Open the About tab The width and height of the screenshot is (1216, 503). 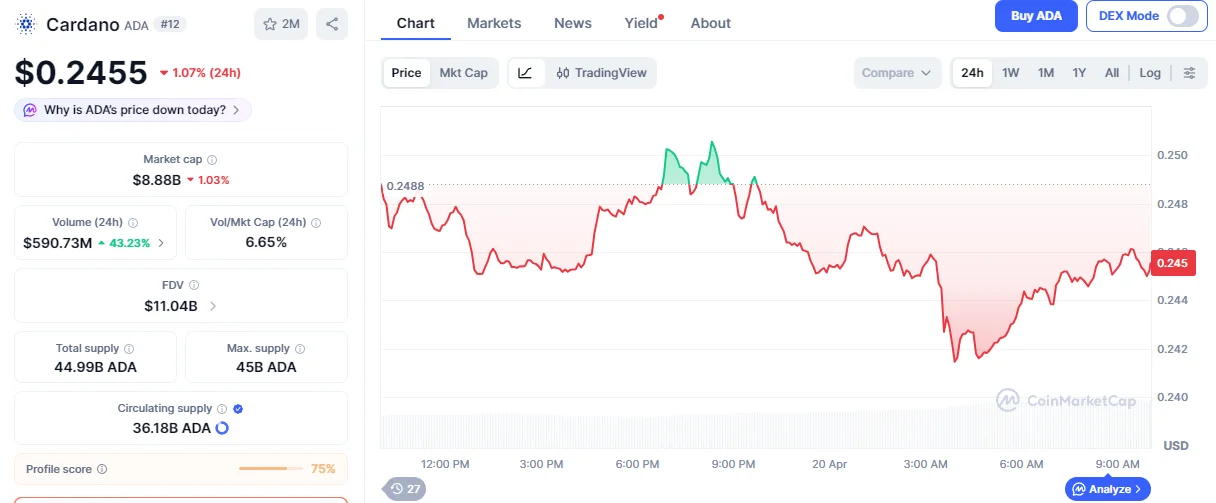coord(711,23)
